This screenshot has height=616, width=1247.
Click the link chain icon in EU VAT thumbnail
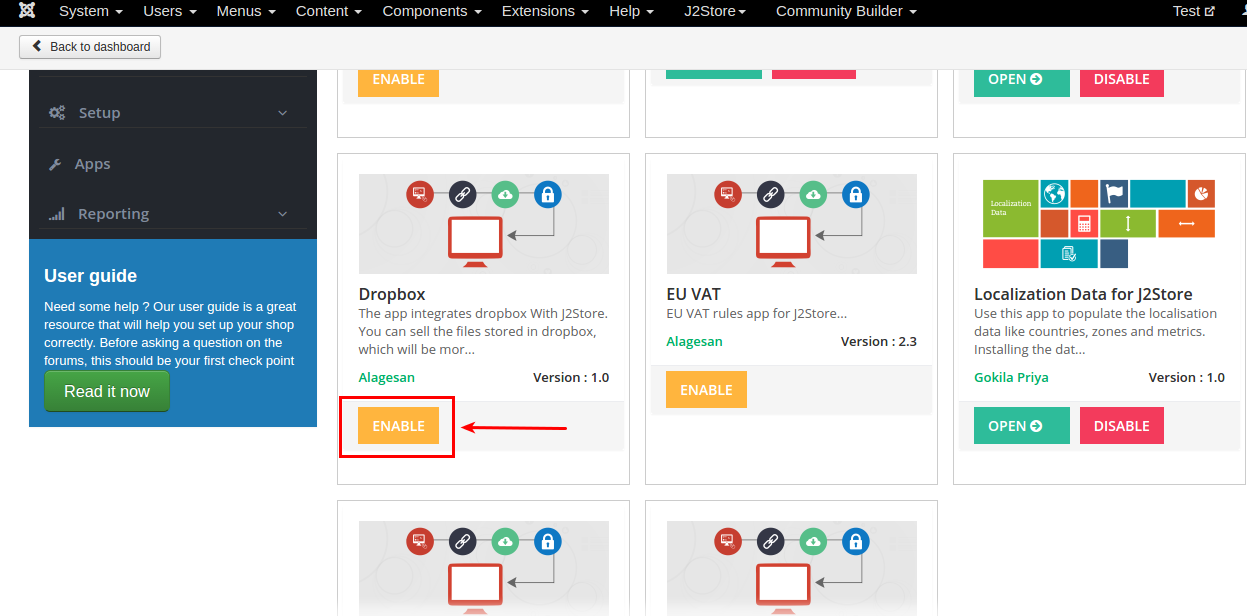[770, 194]
